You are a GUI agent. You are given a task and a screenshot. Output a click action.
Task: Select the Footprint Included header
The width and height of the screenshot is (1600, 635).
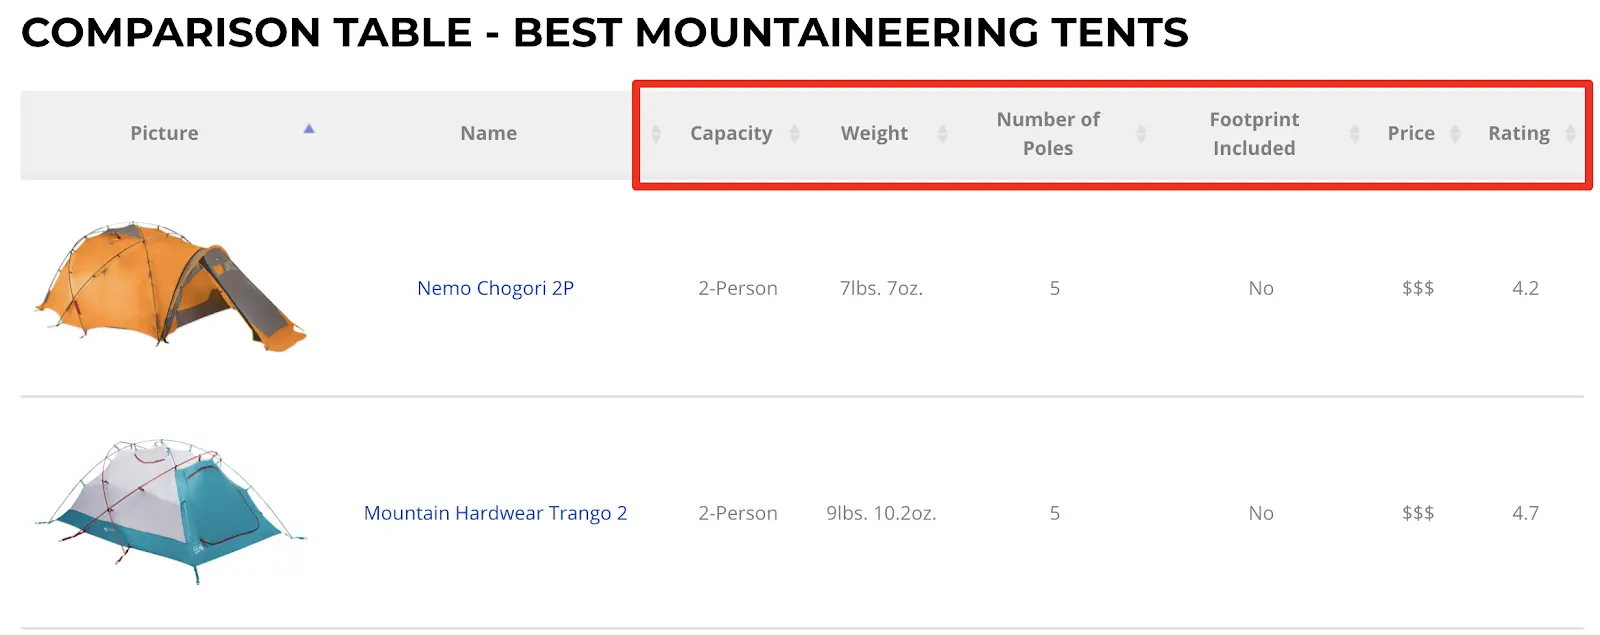(x=1254, y=133)
